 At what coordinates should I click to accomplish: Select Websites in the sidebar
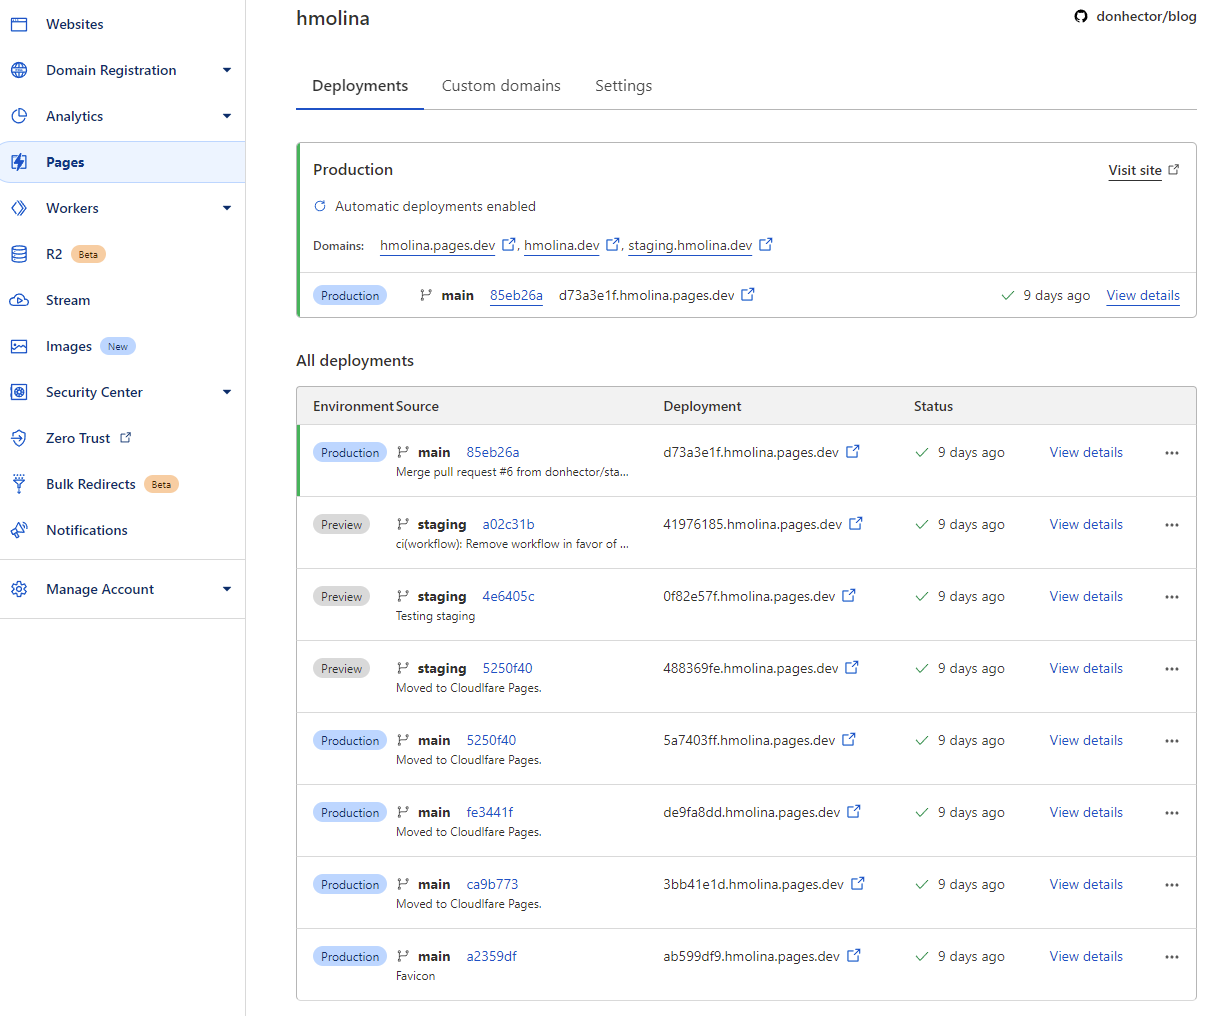coord(18,24)
